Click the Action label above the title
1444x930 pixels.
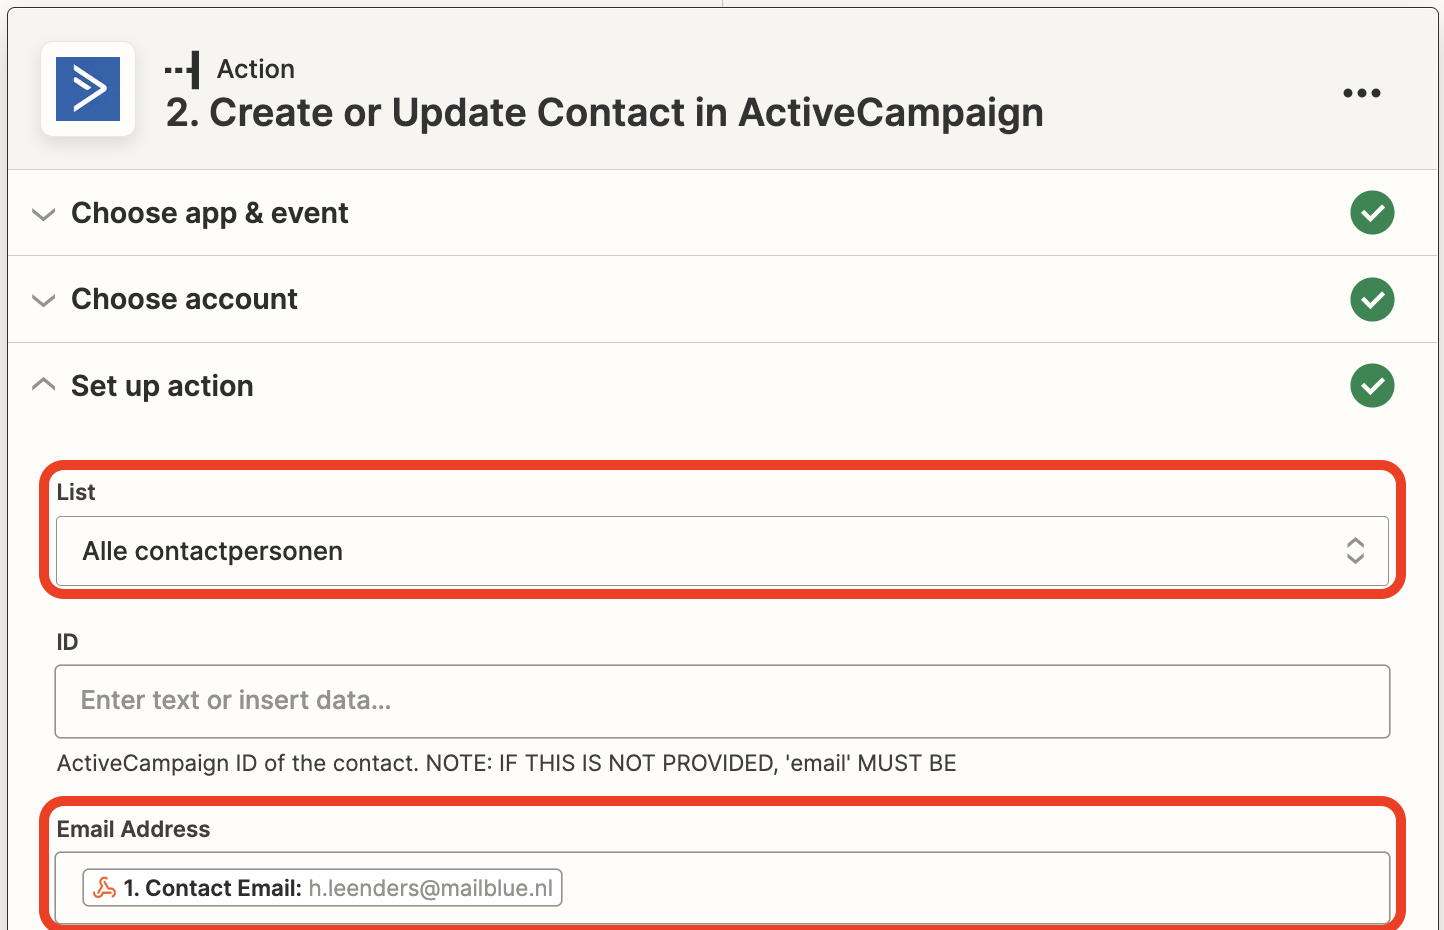pos(256,69)
